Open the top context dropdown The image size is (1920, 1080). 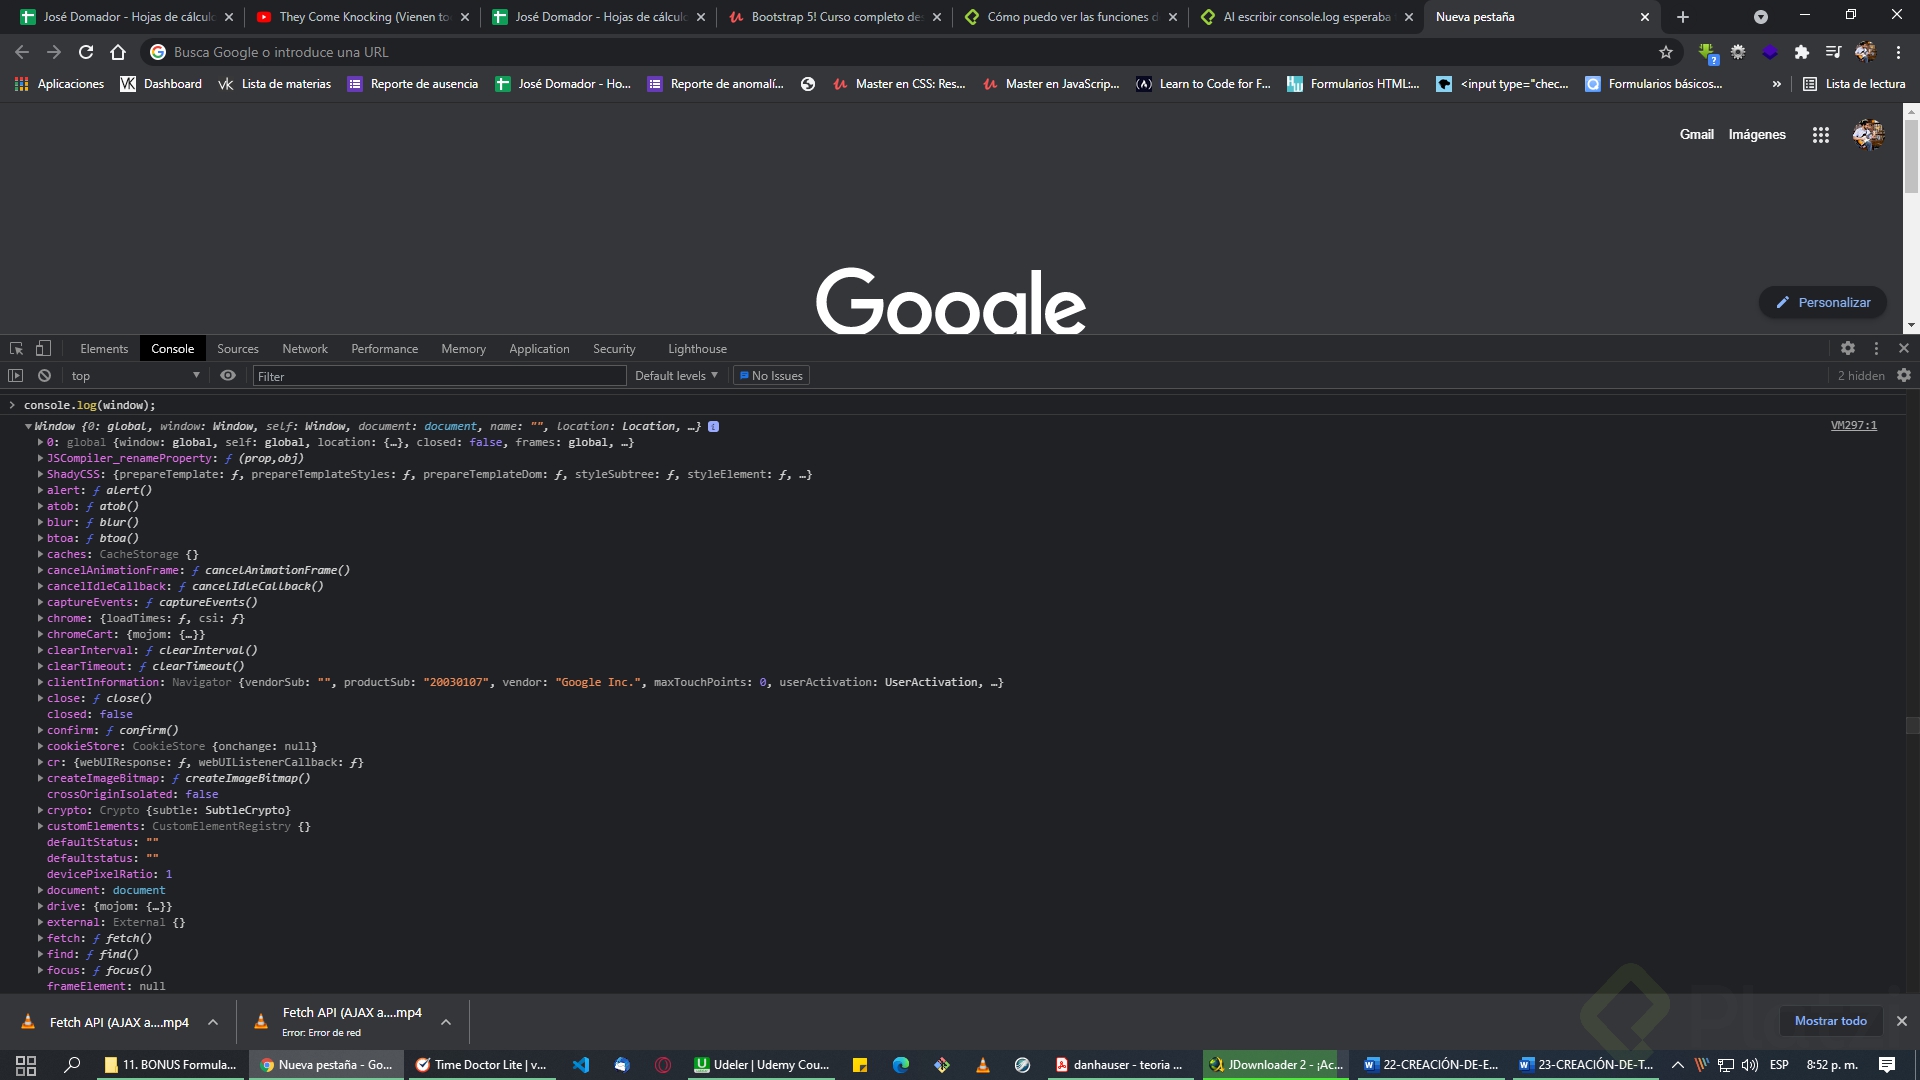pyautogui.click(x=135, y=376)
